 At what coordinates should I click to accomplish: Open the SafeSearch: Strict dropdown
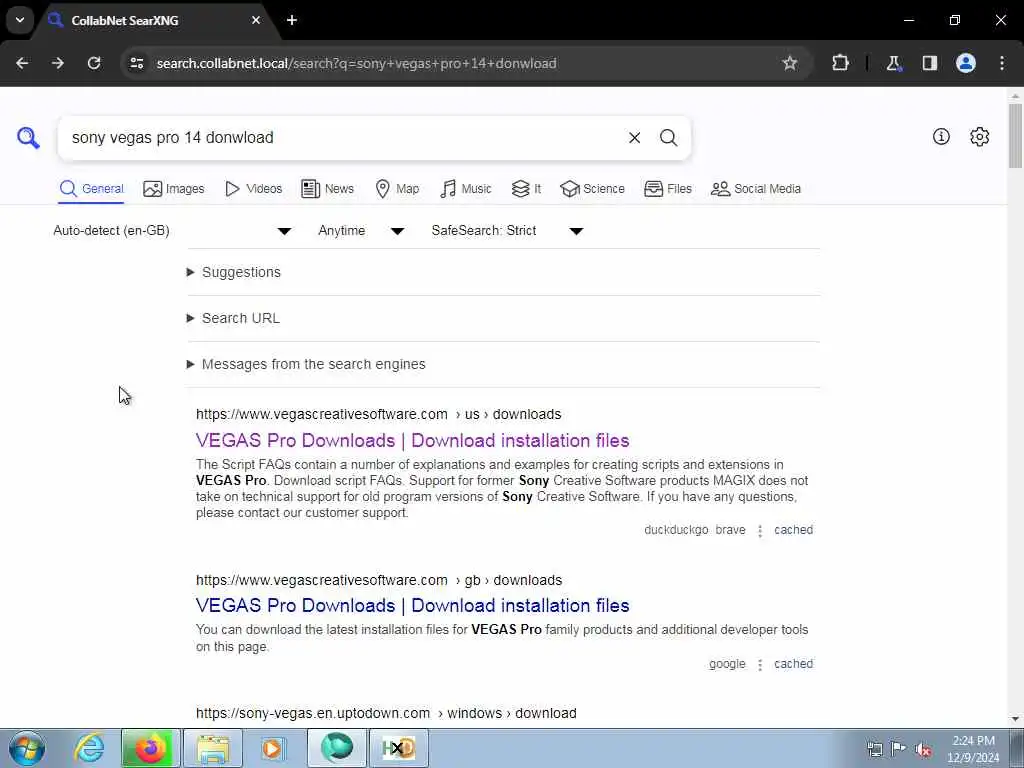click(x=507, y=231)
